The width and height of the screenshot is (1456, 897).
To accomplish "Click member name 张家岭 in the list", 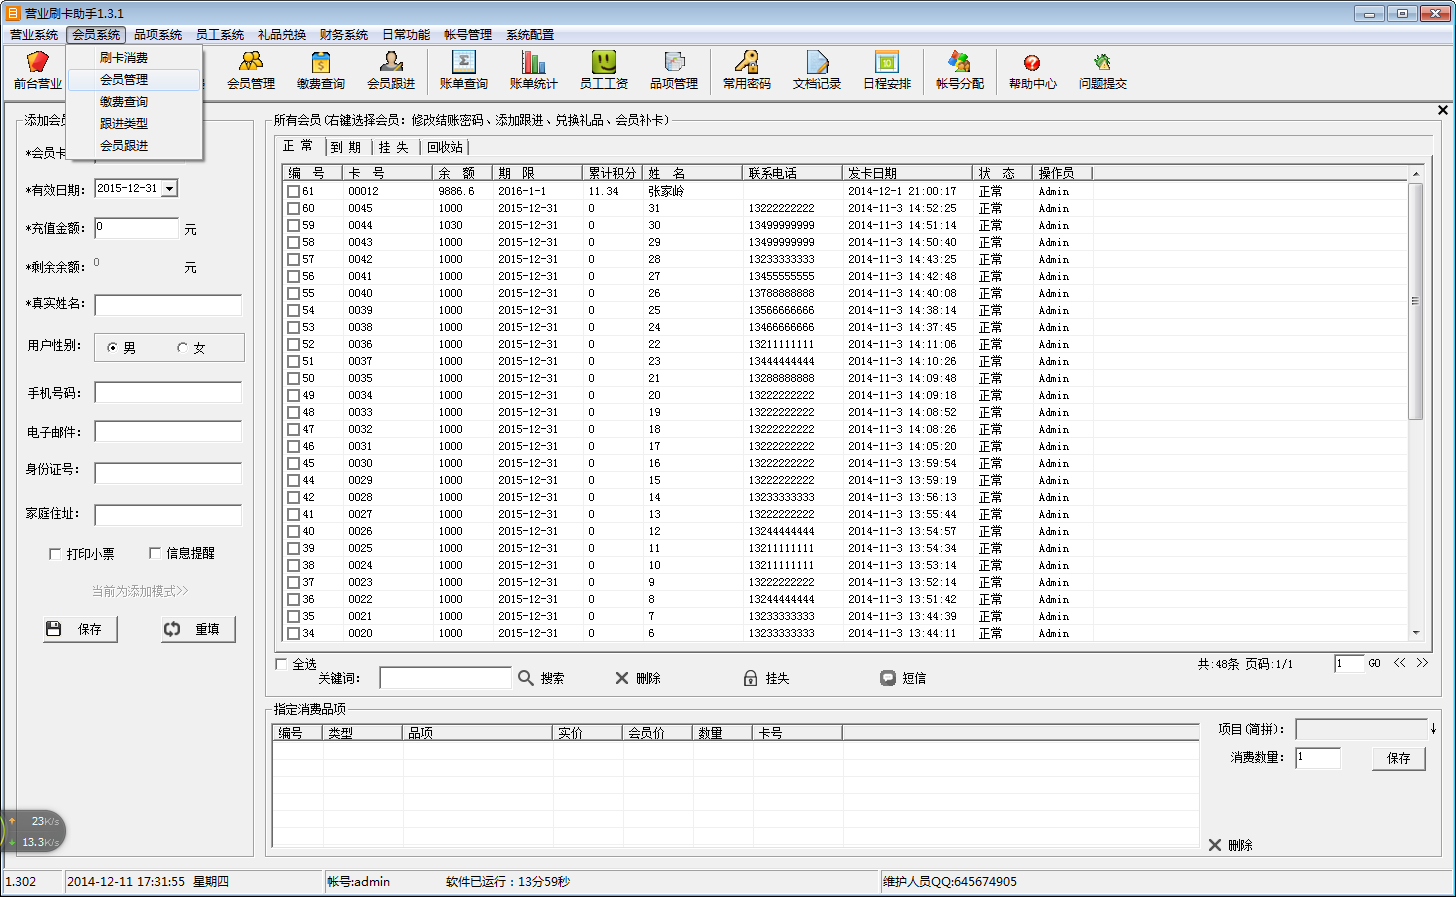I will click(666, 191).
